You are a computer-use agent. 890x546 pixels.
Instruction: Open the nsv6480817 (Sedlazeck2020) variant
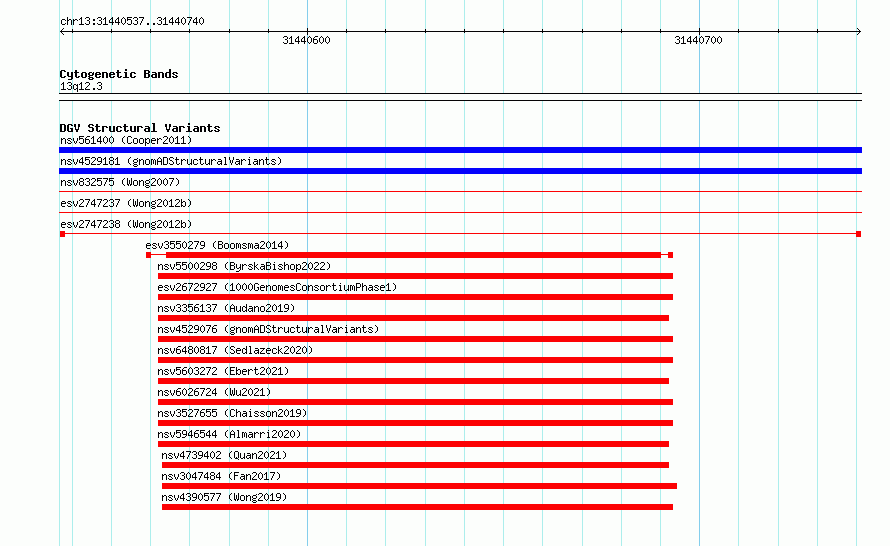[x=235, y=350]
